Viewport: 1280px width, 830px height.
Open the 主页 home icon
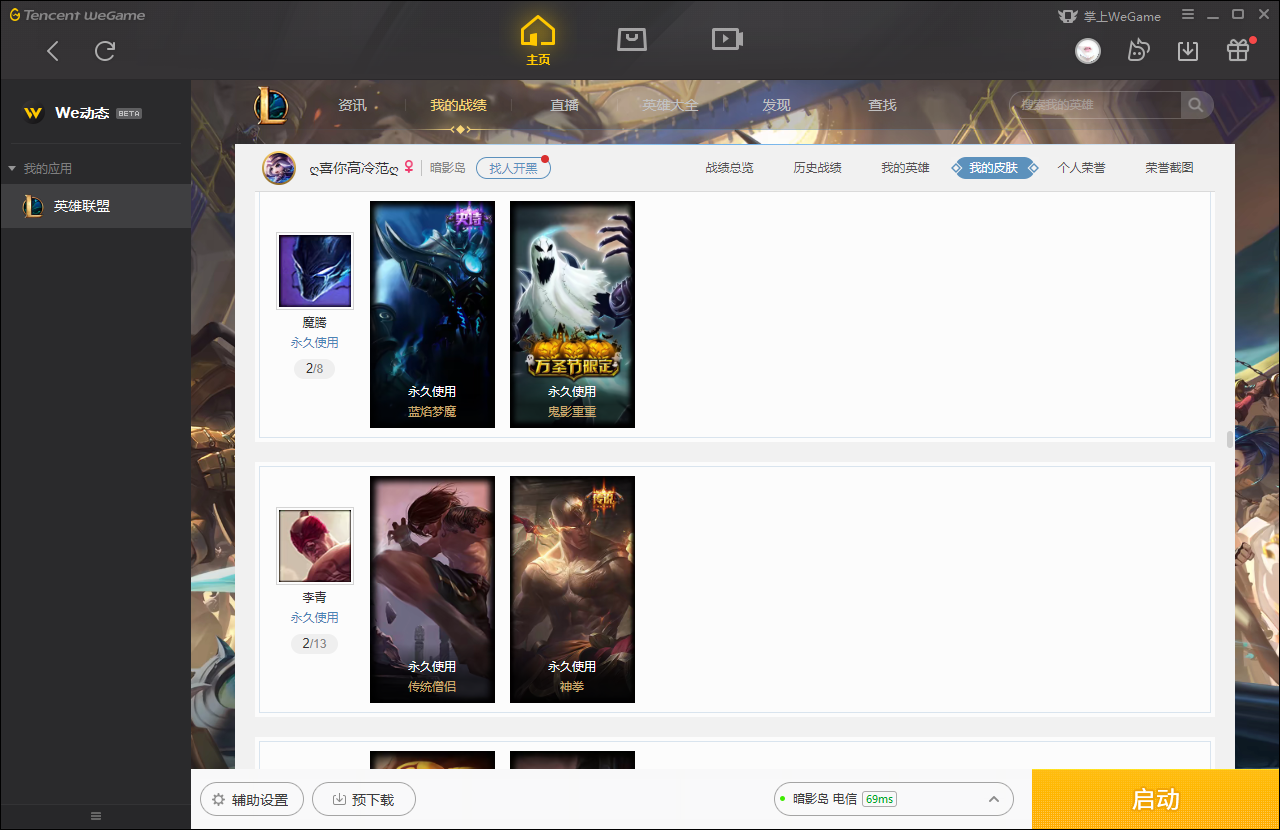[x=538, y=40]
